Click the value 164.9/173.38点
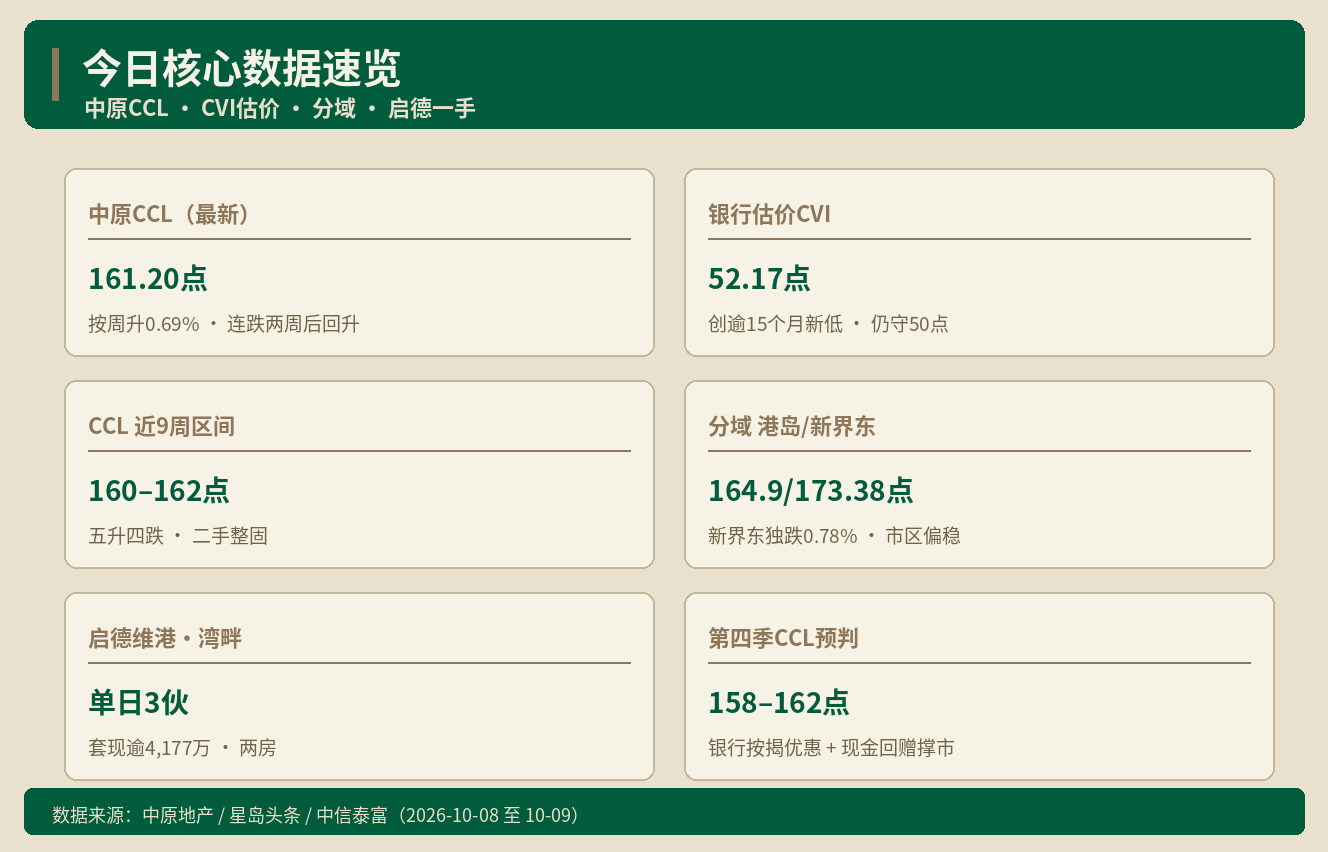The width and height of the screenshot is (1328, 852). tap(810, 490)
